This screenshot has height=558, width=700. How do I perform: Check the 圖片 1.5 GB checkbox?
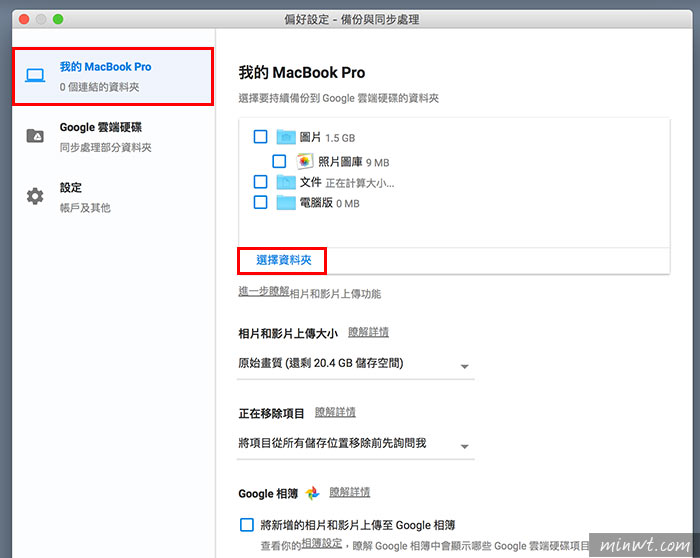(260, 137)
